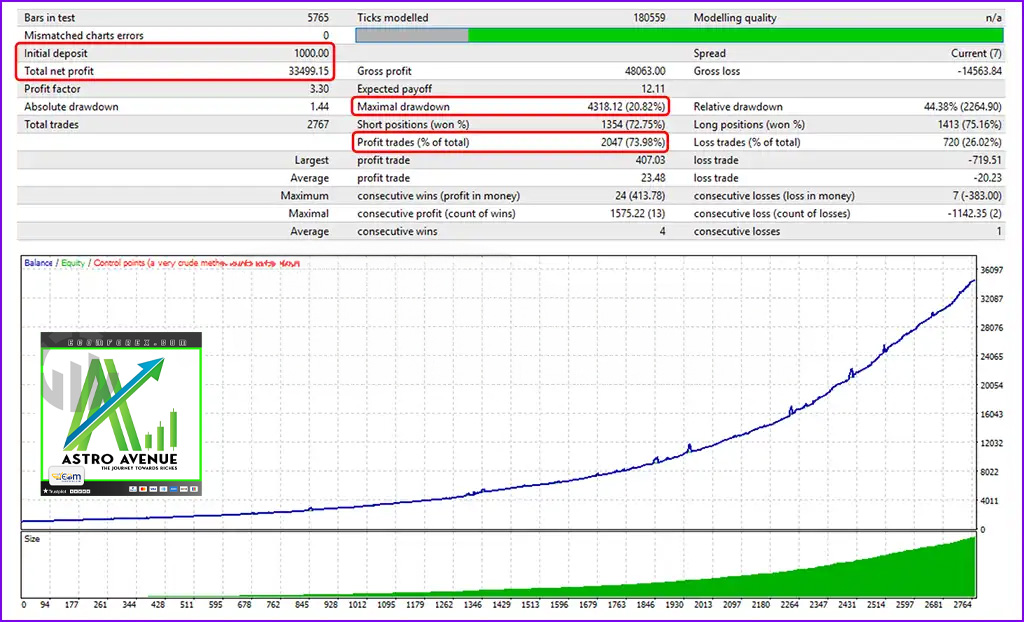Viewport: 1024px width, 622px height.
Task: Select the absolute drawdown value 1.44
Action: tap(319, 106)
